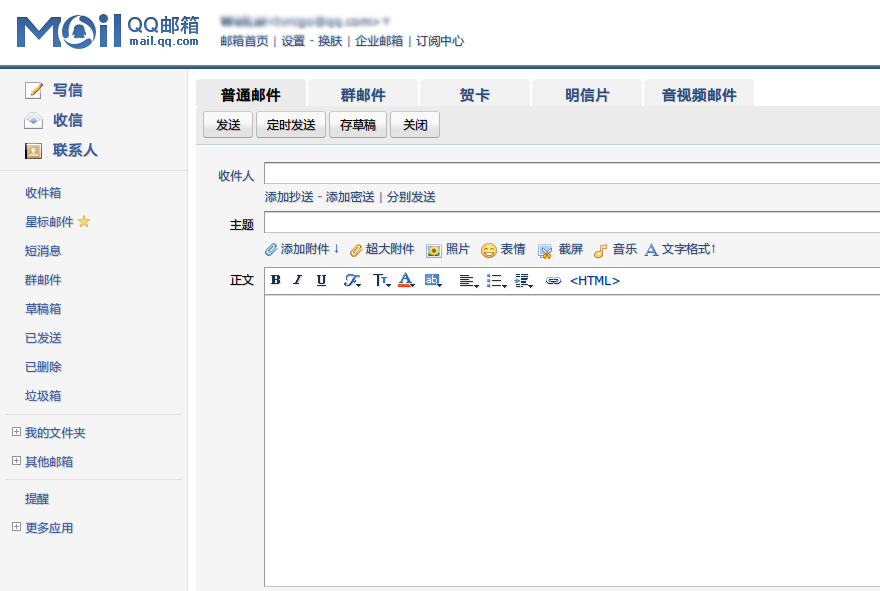
Task: Expand the 我的文件夹 folder section
Action: [15, 432]
